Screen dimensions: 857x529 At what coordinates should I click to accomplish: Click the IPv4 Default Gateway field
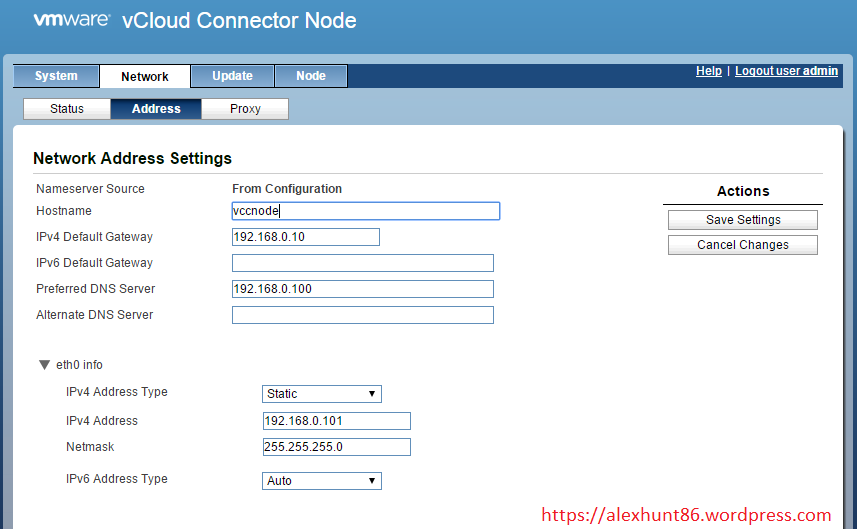click(x=305, y=237)
